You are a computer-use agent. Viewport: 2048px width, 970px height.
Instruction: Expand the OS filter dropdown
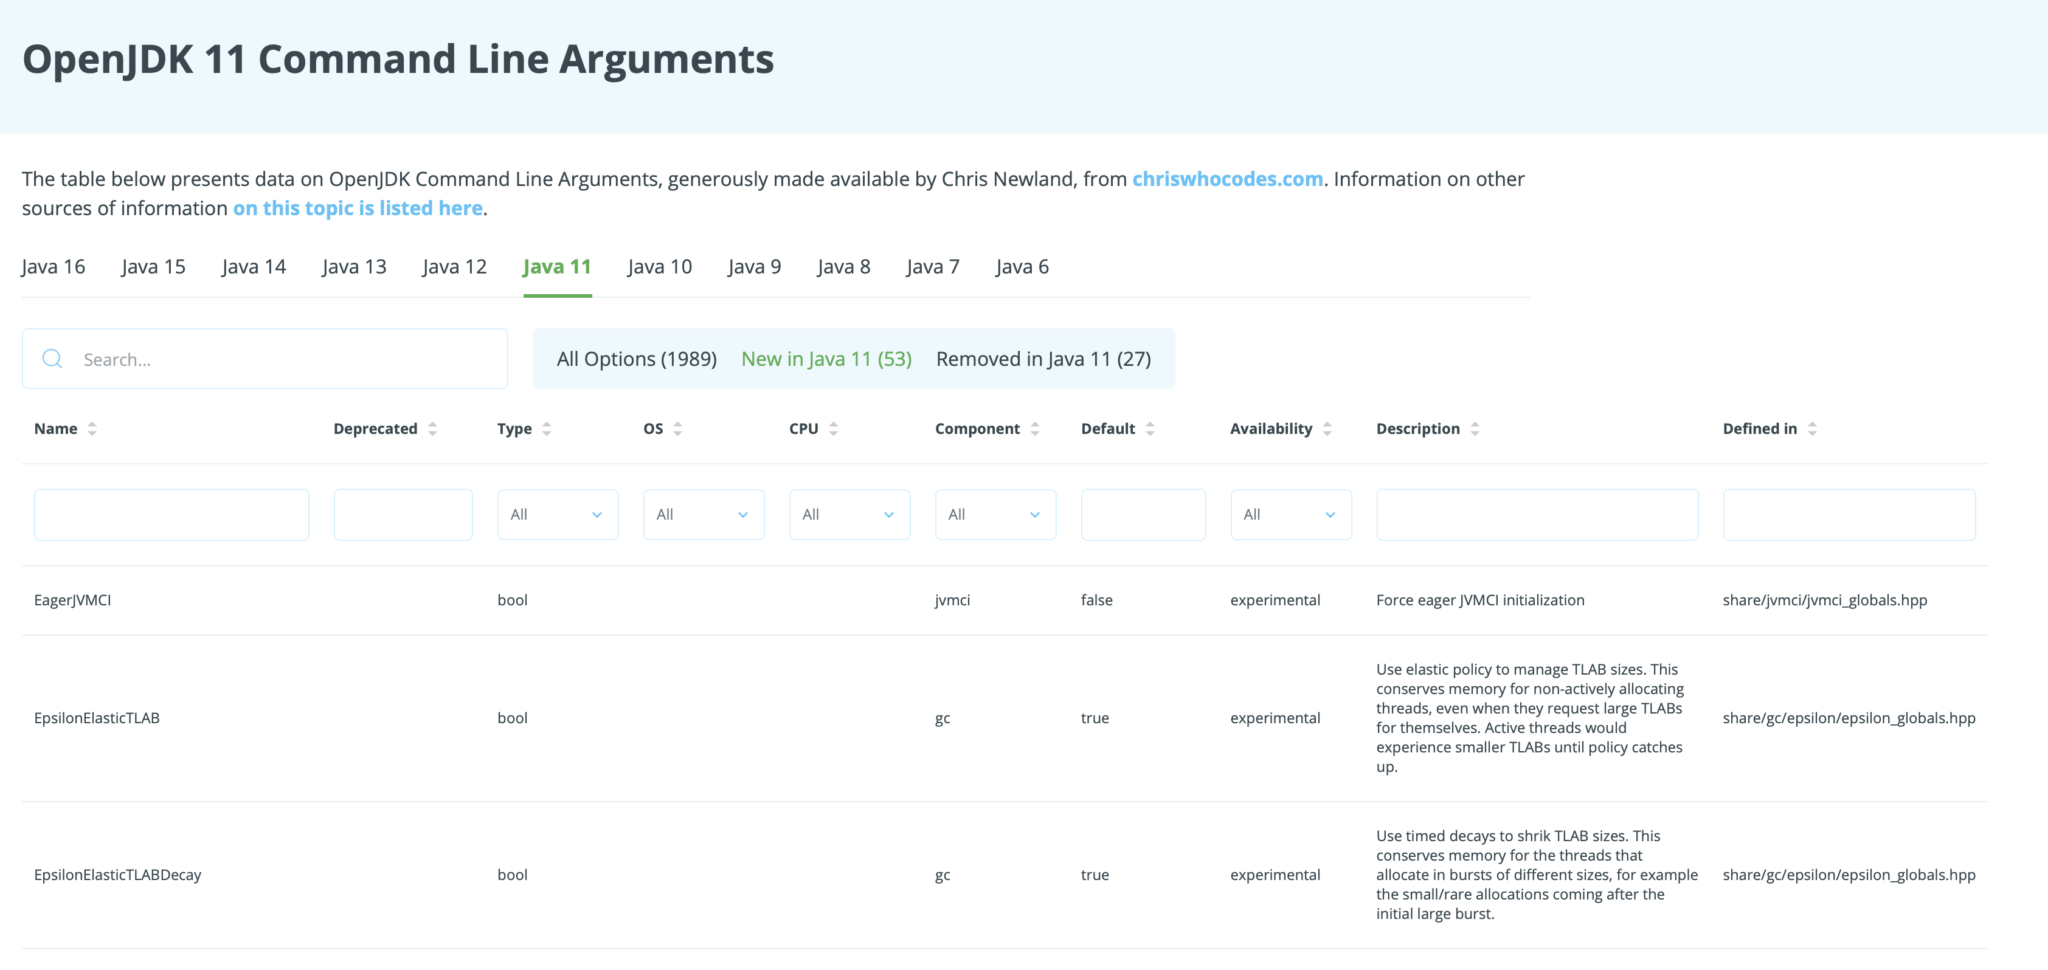703,515
